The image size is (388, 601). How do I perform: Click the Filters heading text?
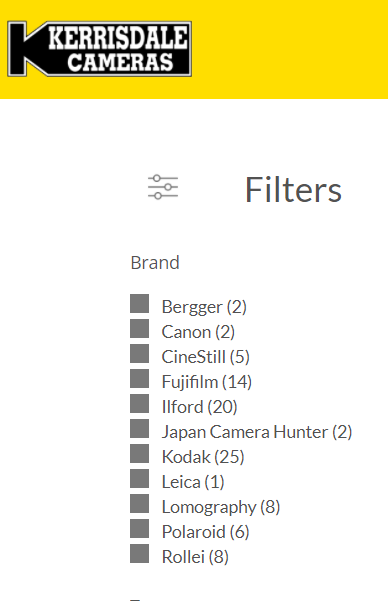point(293,190)
